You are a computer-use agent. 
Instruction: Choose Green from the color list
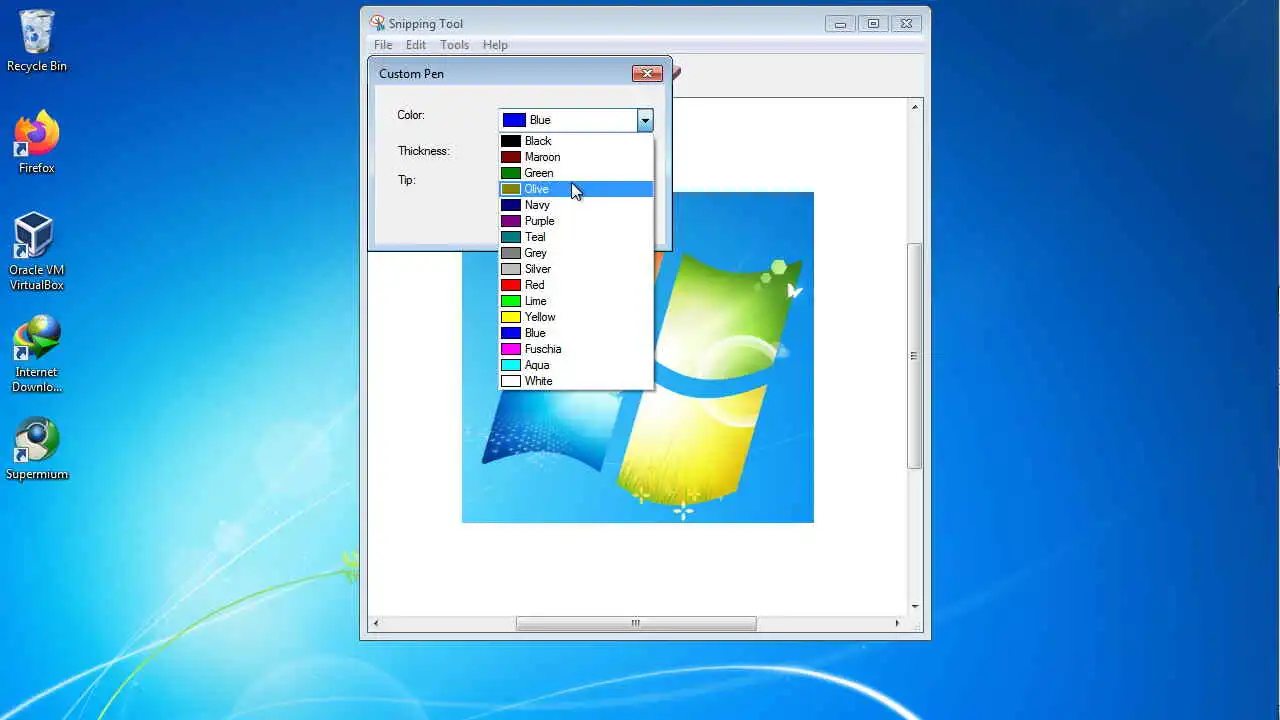point(576,173)
